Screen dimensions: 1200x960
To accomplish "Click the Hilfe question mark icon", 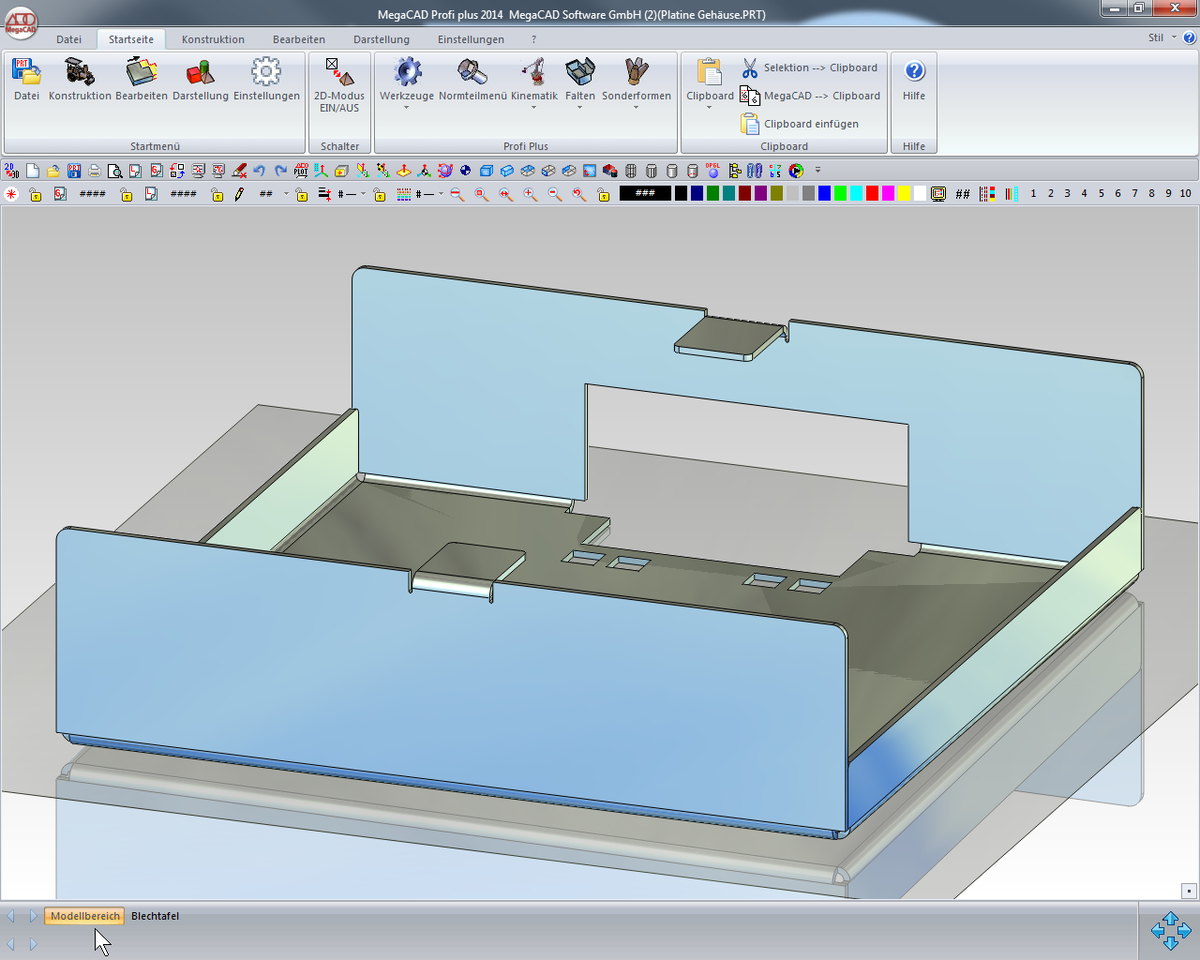I will [x=914, y=72].
